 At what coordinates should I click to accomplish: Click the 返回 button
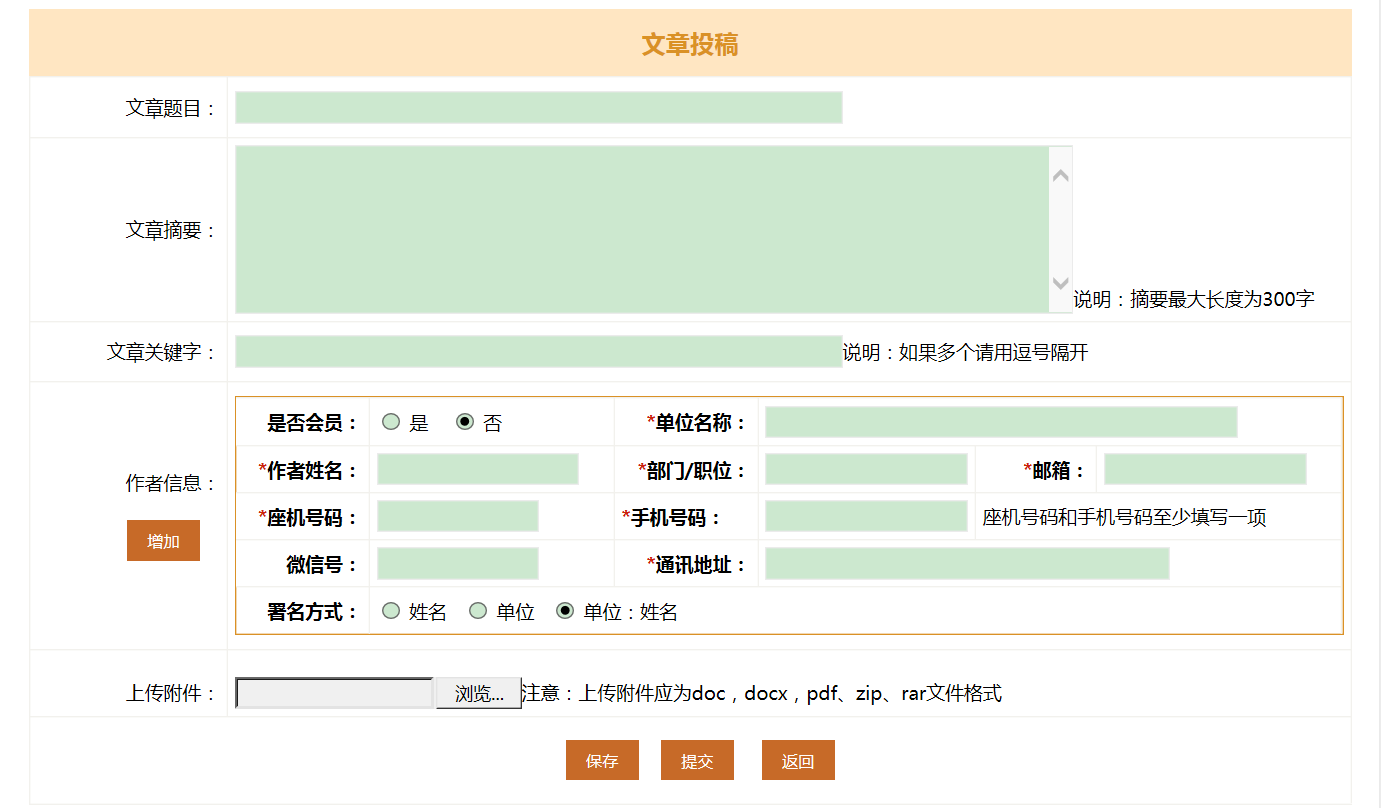click(x=798, y=761)
